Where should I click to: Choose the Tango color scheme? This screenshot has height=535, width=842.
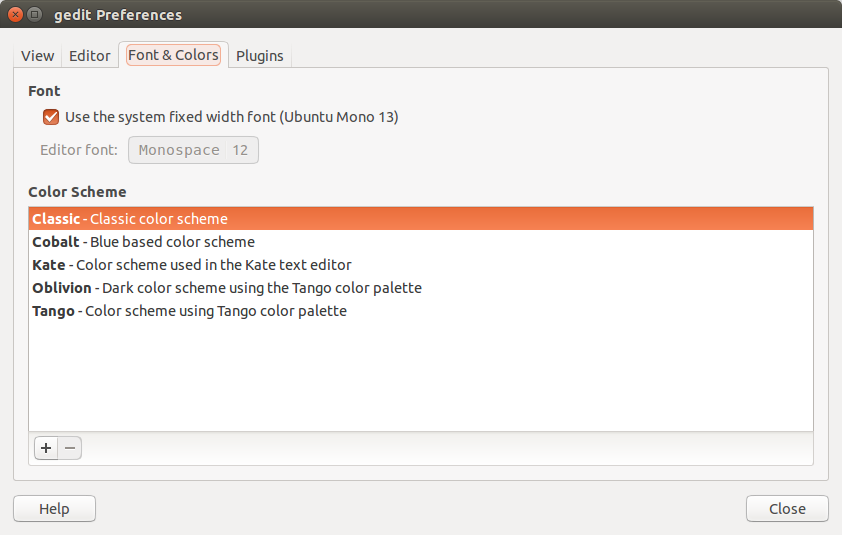click(x=421, y=311)
